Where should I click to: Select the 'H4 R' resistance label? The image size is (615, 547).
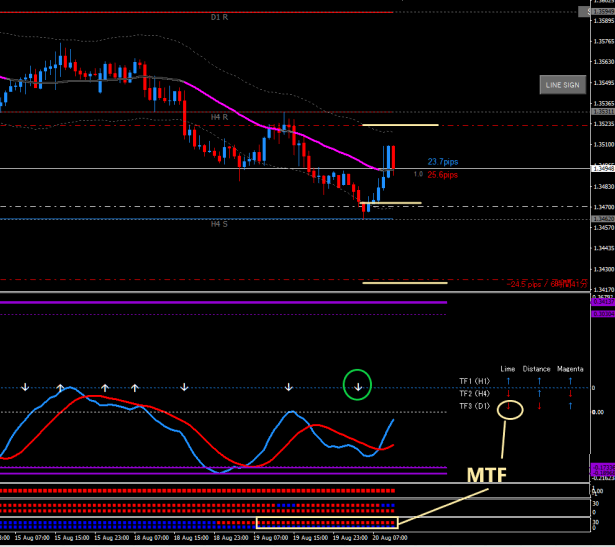219,117
